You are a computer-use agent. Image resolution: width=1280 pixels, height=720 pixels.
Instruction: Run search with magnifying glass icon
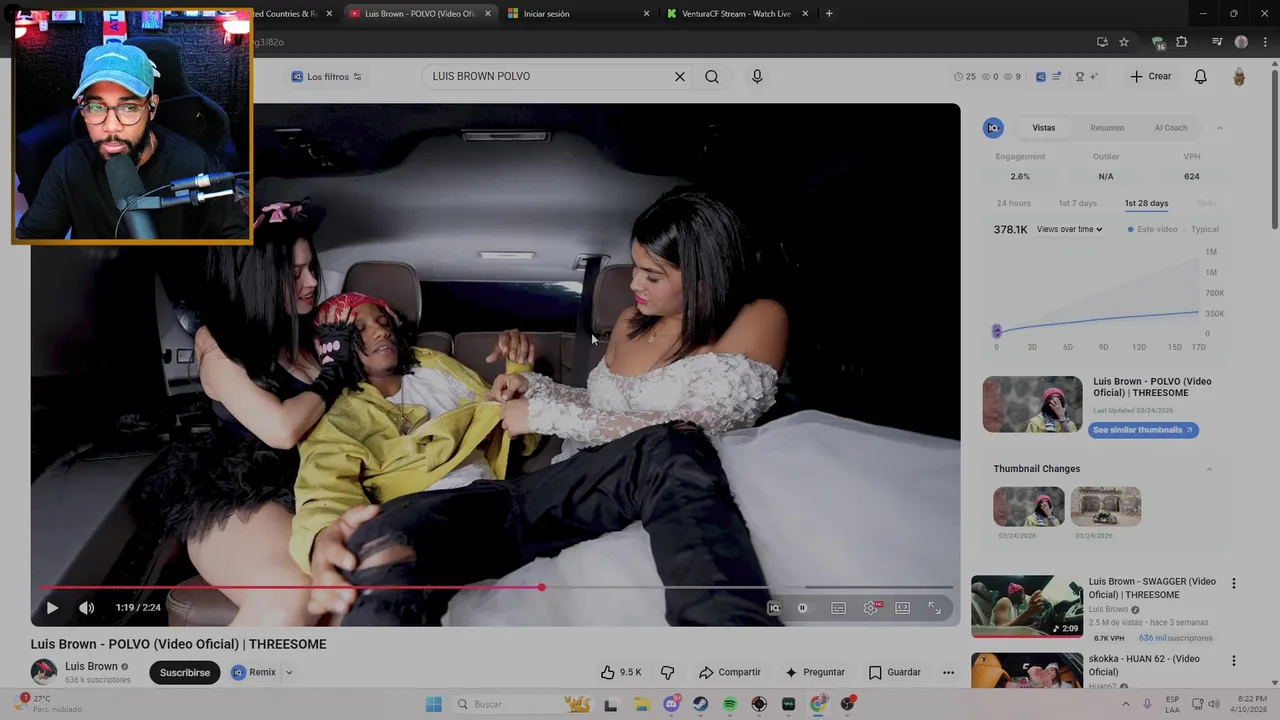pos(712,77)
